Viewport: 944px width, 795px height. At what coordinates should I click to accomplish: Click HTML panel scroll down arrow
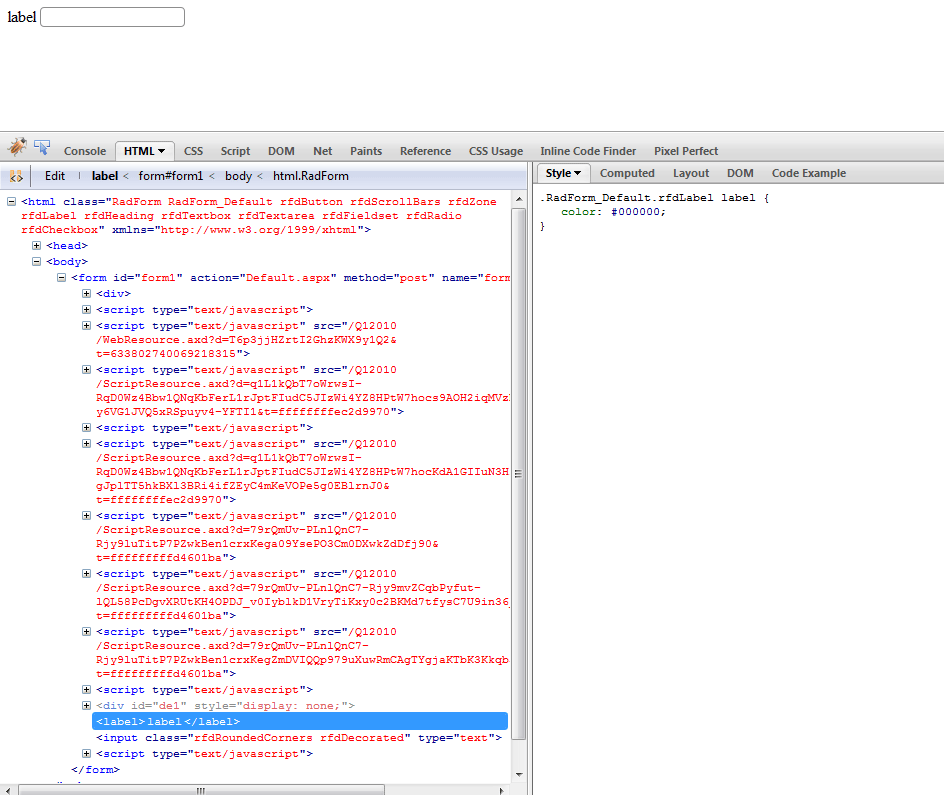coord(519,775)
